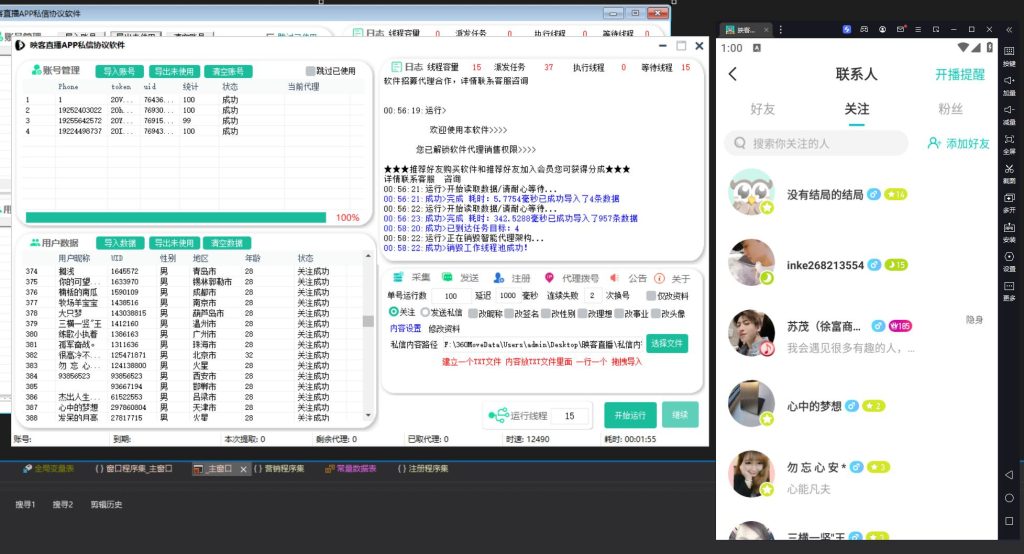1024x554 pixels.
Task: Enable the 跳过已使用 checkbox
Action: (311, 71)
